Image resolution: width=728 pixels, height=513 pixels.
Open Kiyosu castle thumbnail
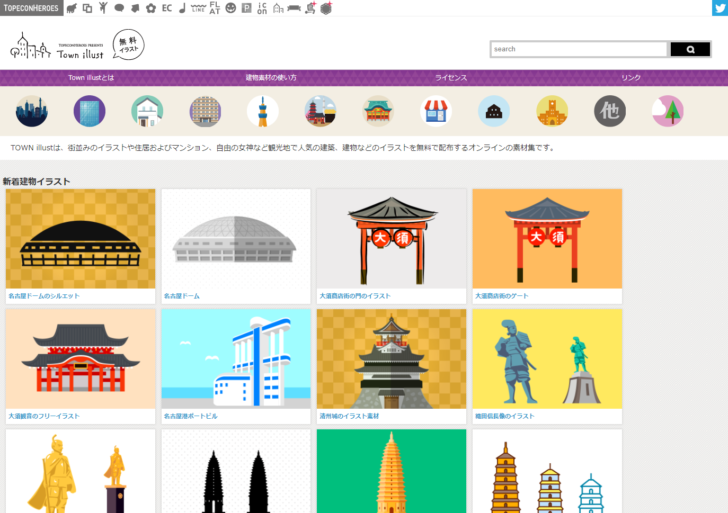[x=391, y=359]
